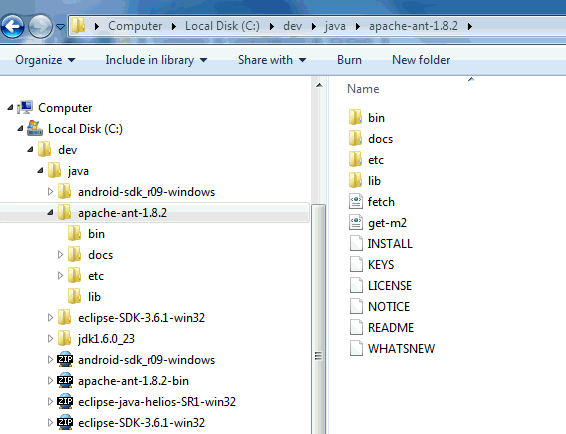
Task: Open the Share with menu
Action: coord(272,60)
